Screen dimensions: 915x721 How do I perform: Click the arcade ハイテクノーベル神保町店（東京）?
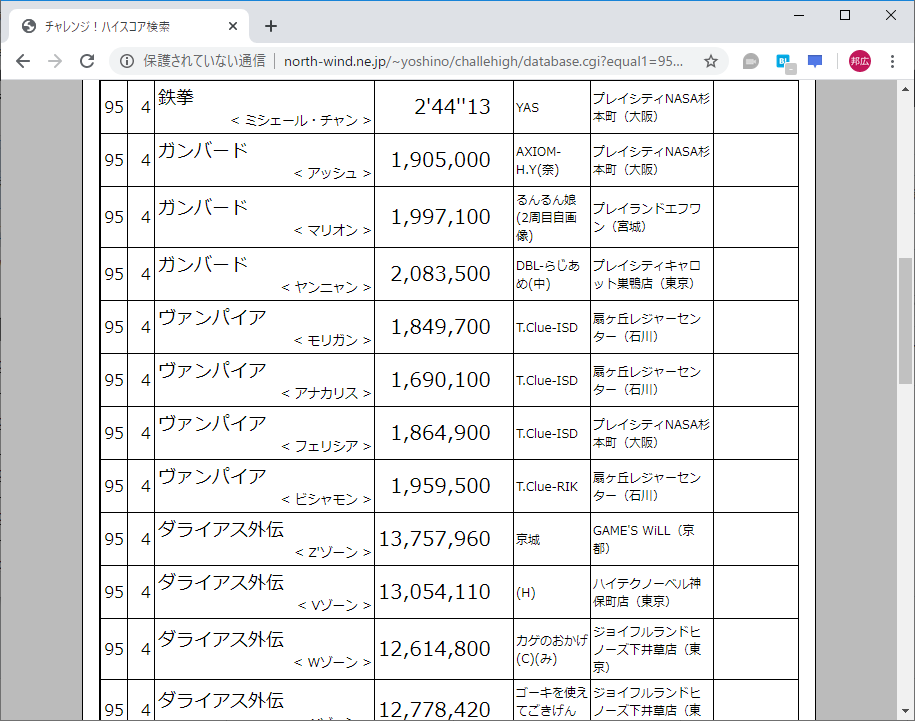[x=647, y=592]
